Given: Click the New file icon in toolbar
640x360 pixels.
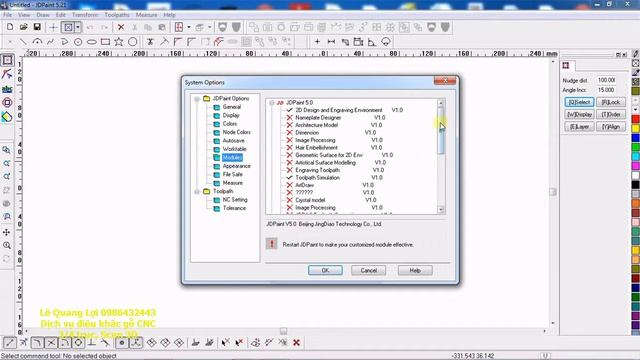Looking at the screenshot, I should click(10, 27).
